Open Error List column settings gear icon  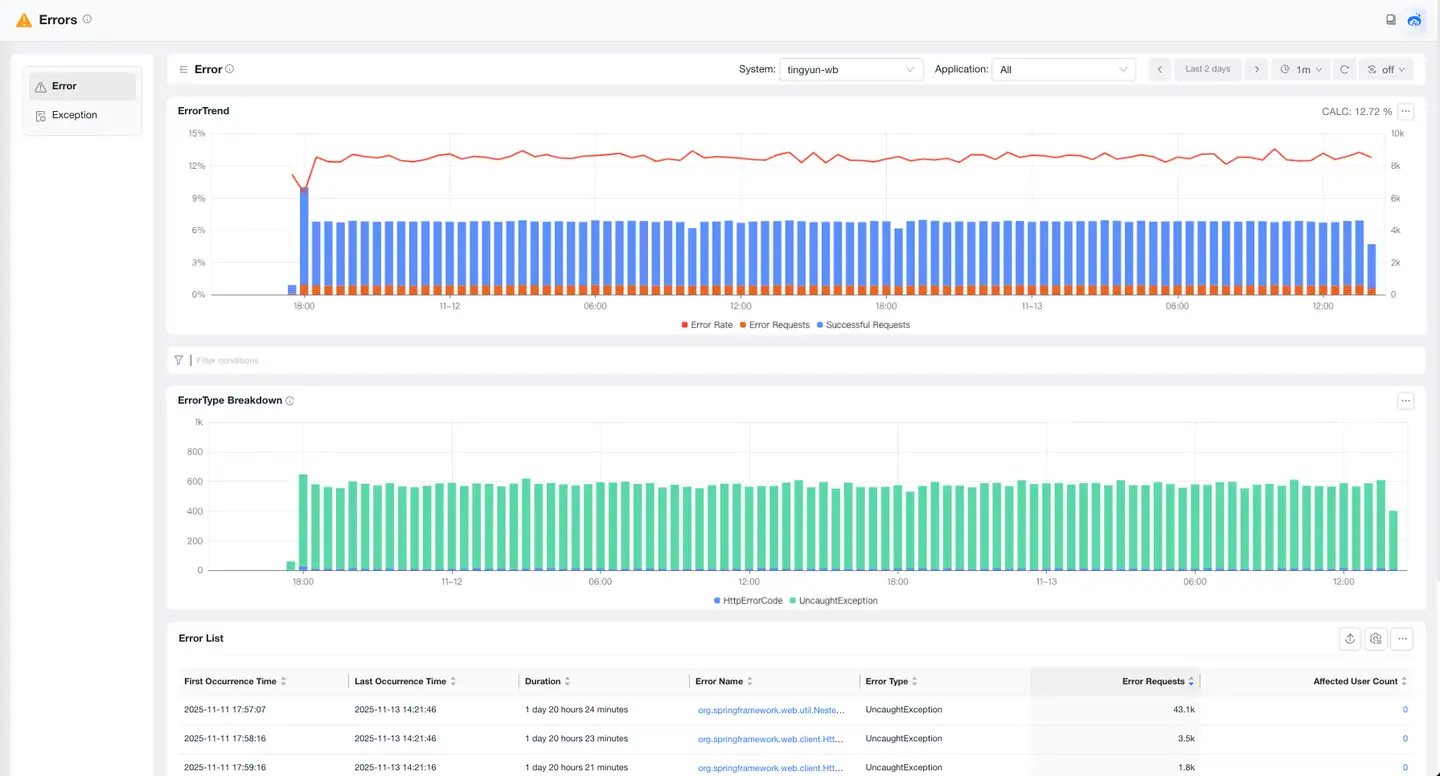[x=1376, y=639]
